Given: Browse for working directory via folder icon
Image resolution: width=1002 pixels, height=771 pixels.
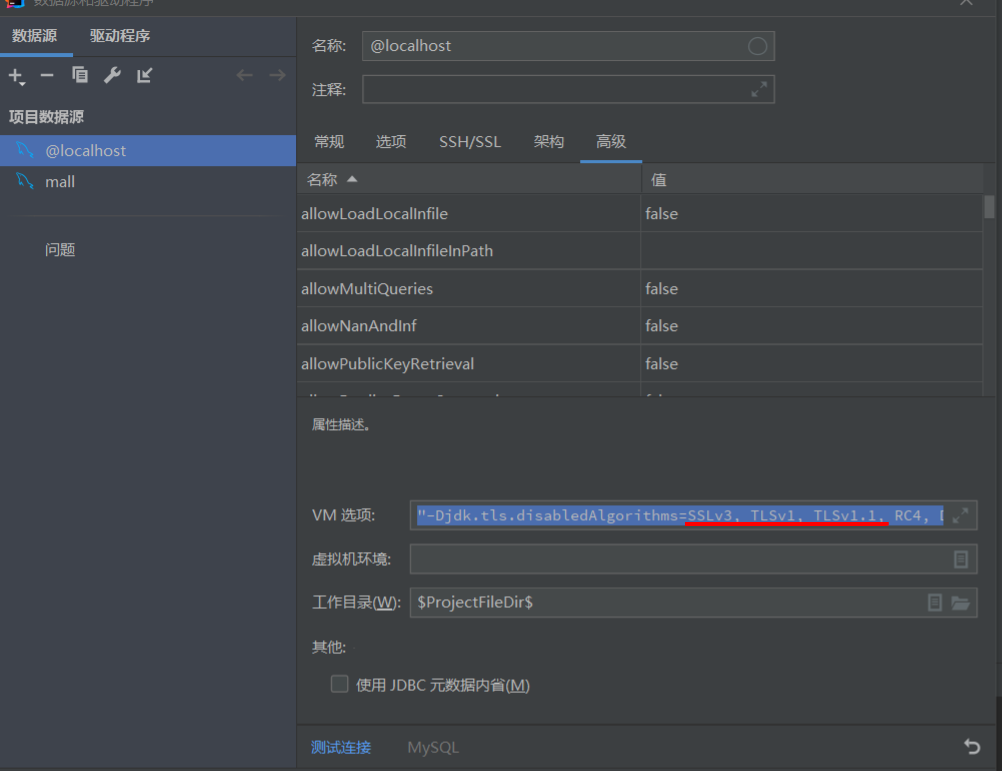Looking at the screenshot, I should coord(963,602).
